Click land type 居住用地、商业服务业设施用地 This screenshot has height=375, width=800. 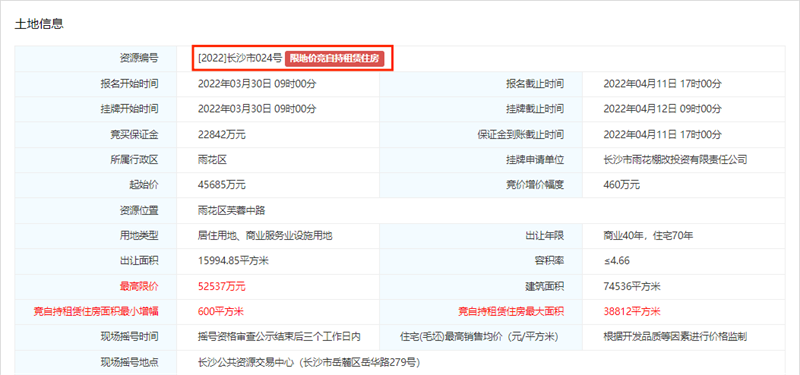click(x=265, y=236)
